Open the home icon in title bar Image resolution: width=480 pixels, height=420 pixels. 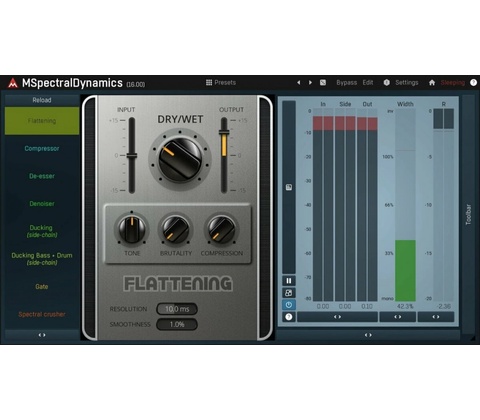[432, 83]
